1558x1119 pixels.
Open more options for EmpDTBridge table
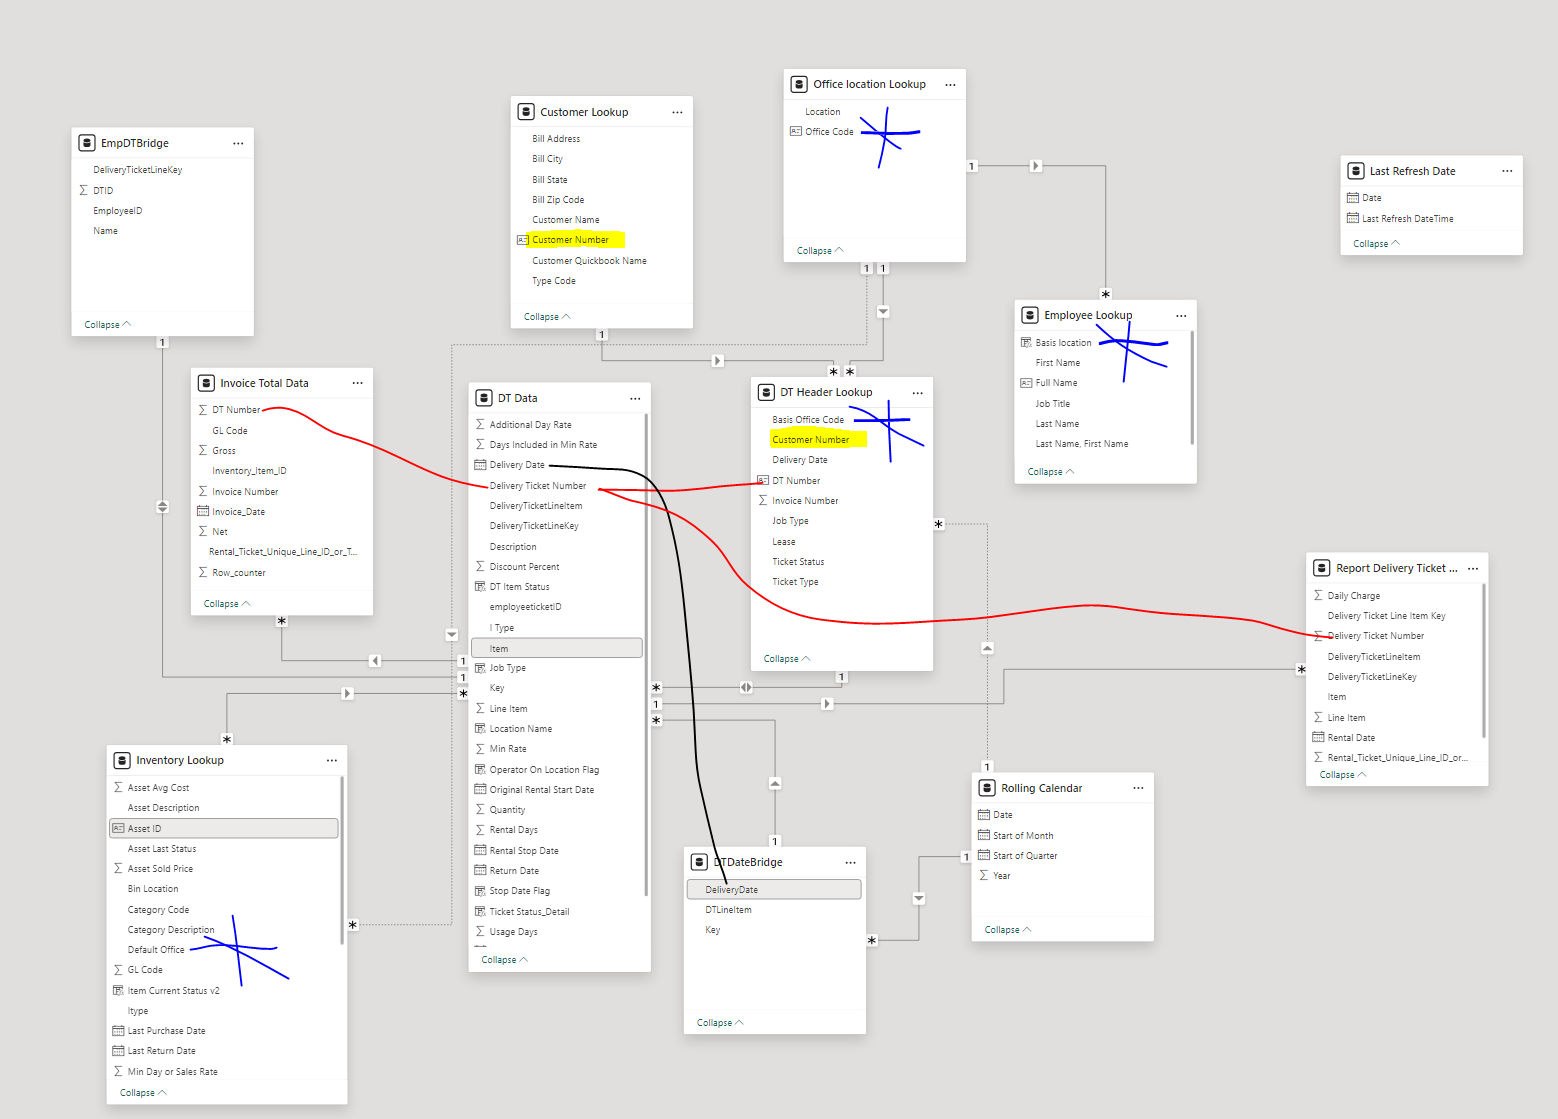tap(238, 143)
